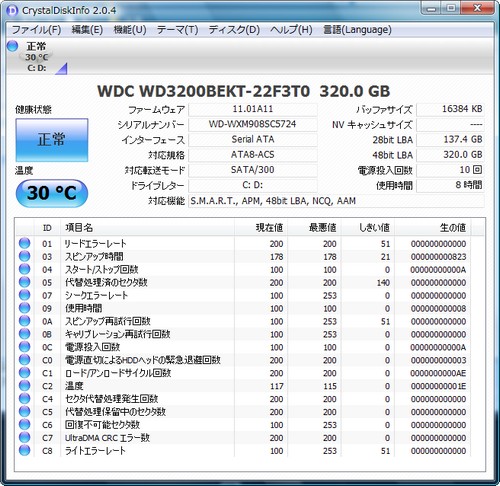Click the threshold value 140 in row 05
The height and width of the screenshot is (486, 500).
(x=383, y=283)
